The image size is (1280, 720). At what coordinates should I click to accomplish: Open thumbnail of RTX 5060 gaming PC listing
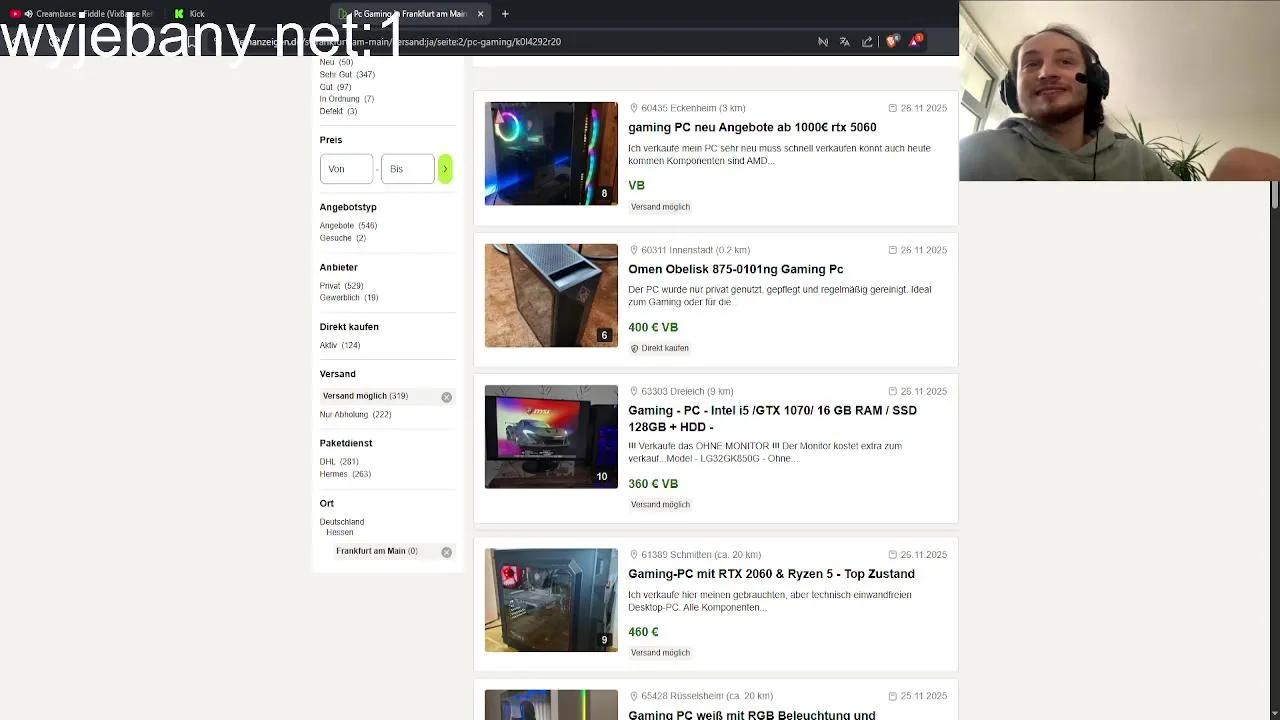coord(551,154)
